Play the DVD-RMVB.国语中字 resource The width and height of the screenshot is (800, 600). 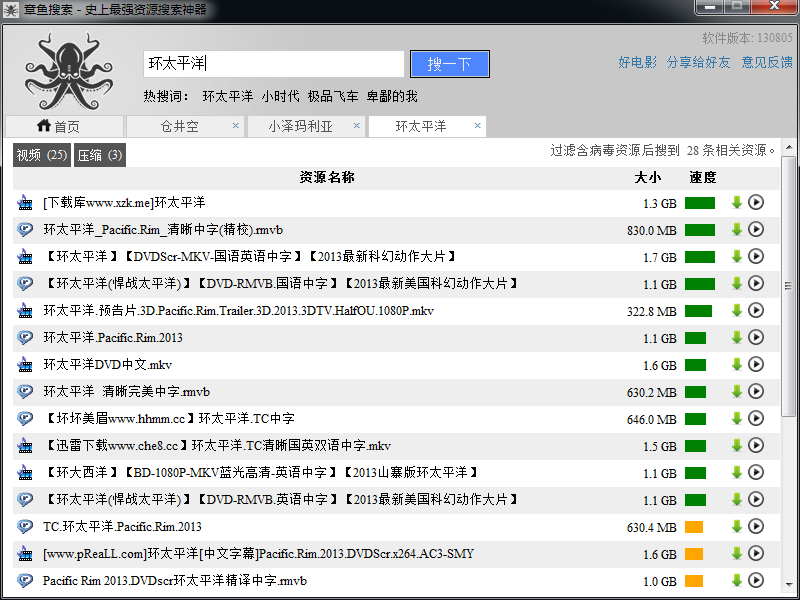tap(756, 284)
